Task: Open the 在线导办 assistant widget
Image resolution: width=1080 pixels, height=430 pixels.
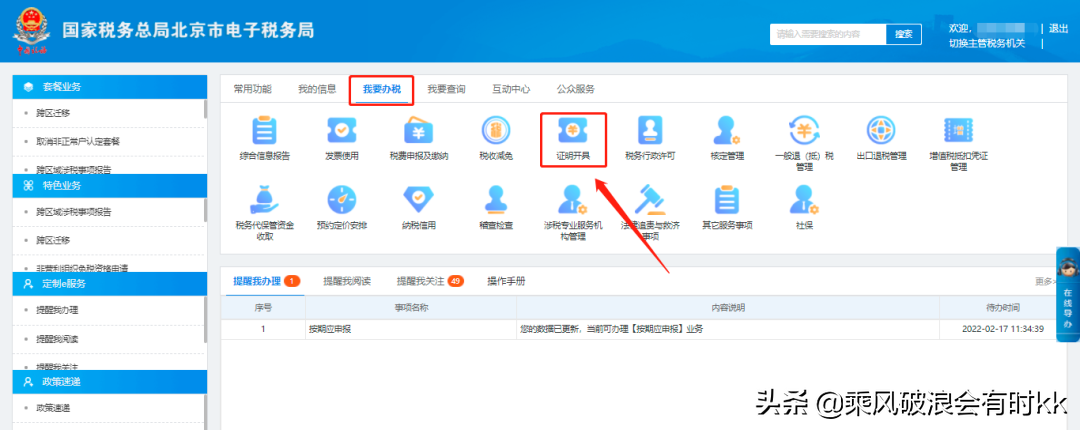Action: pyautogui.click(x=1067, y=294)
